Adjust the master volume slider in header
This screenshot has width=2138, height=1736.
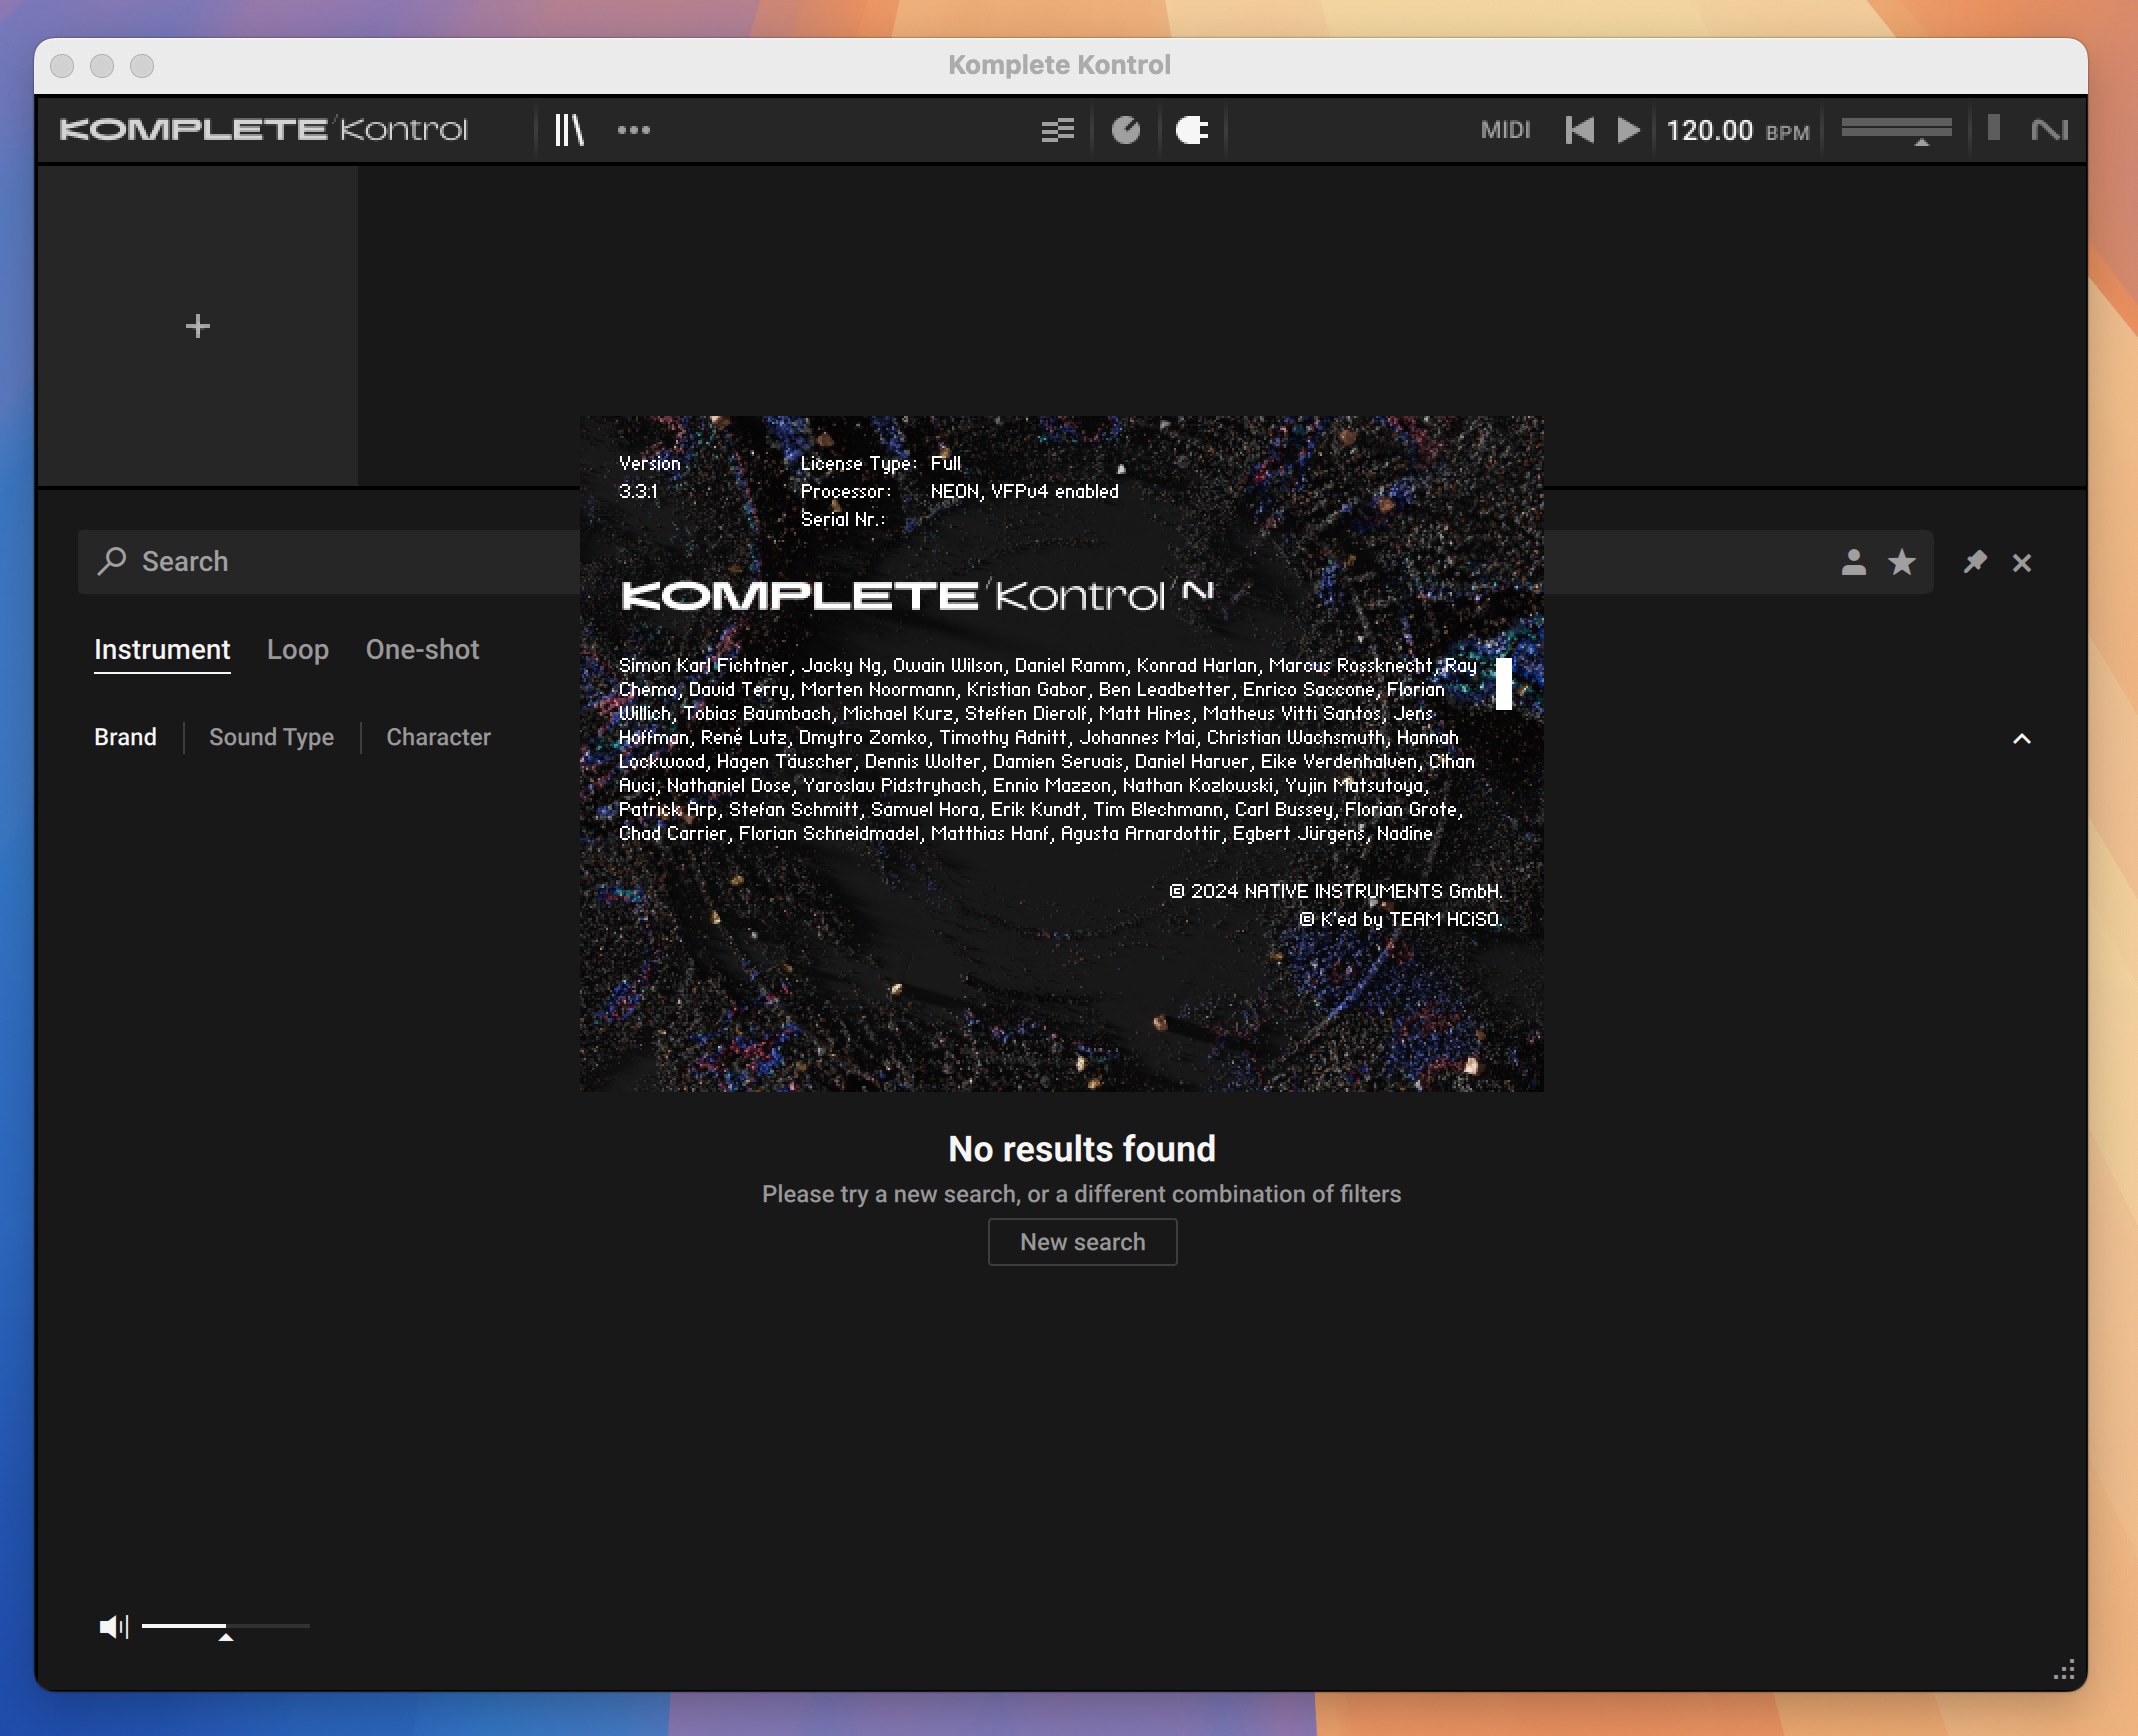pos(1896,130)
